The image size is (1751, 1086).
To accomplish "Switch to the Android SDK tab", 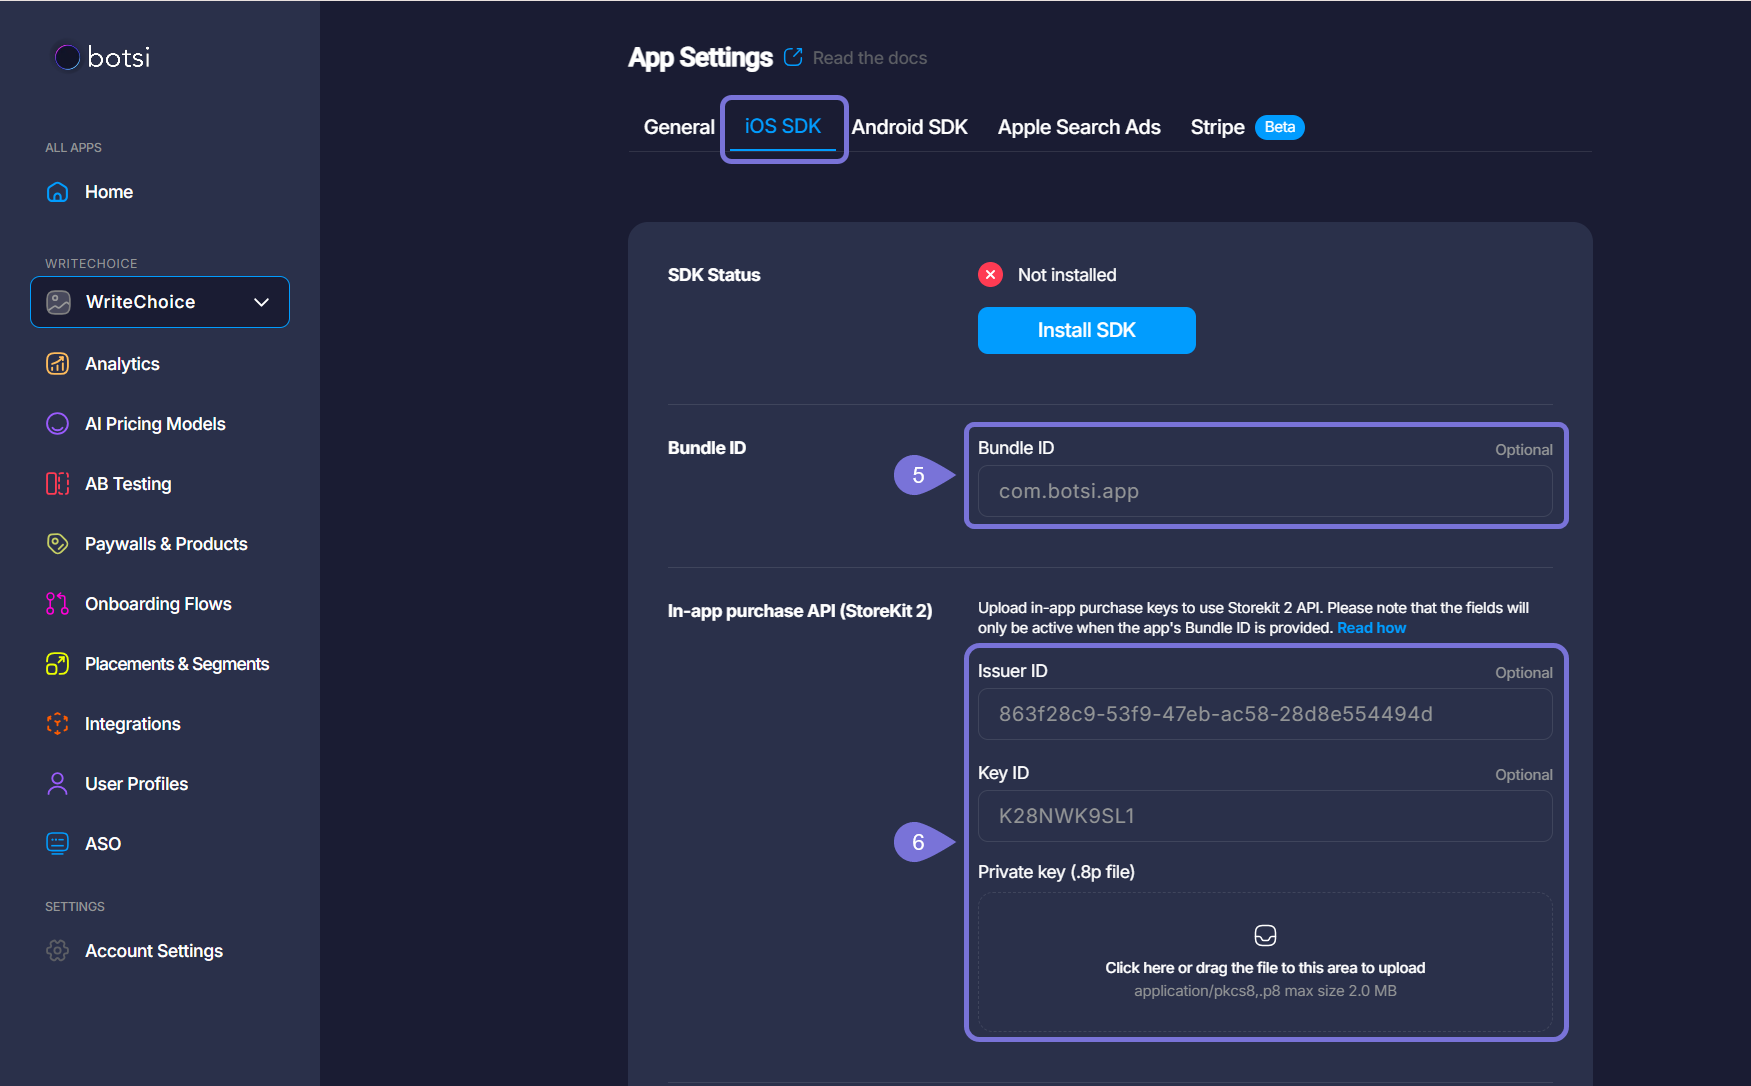I will (909, 127).
